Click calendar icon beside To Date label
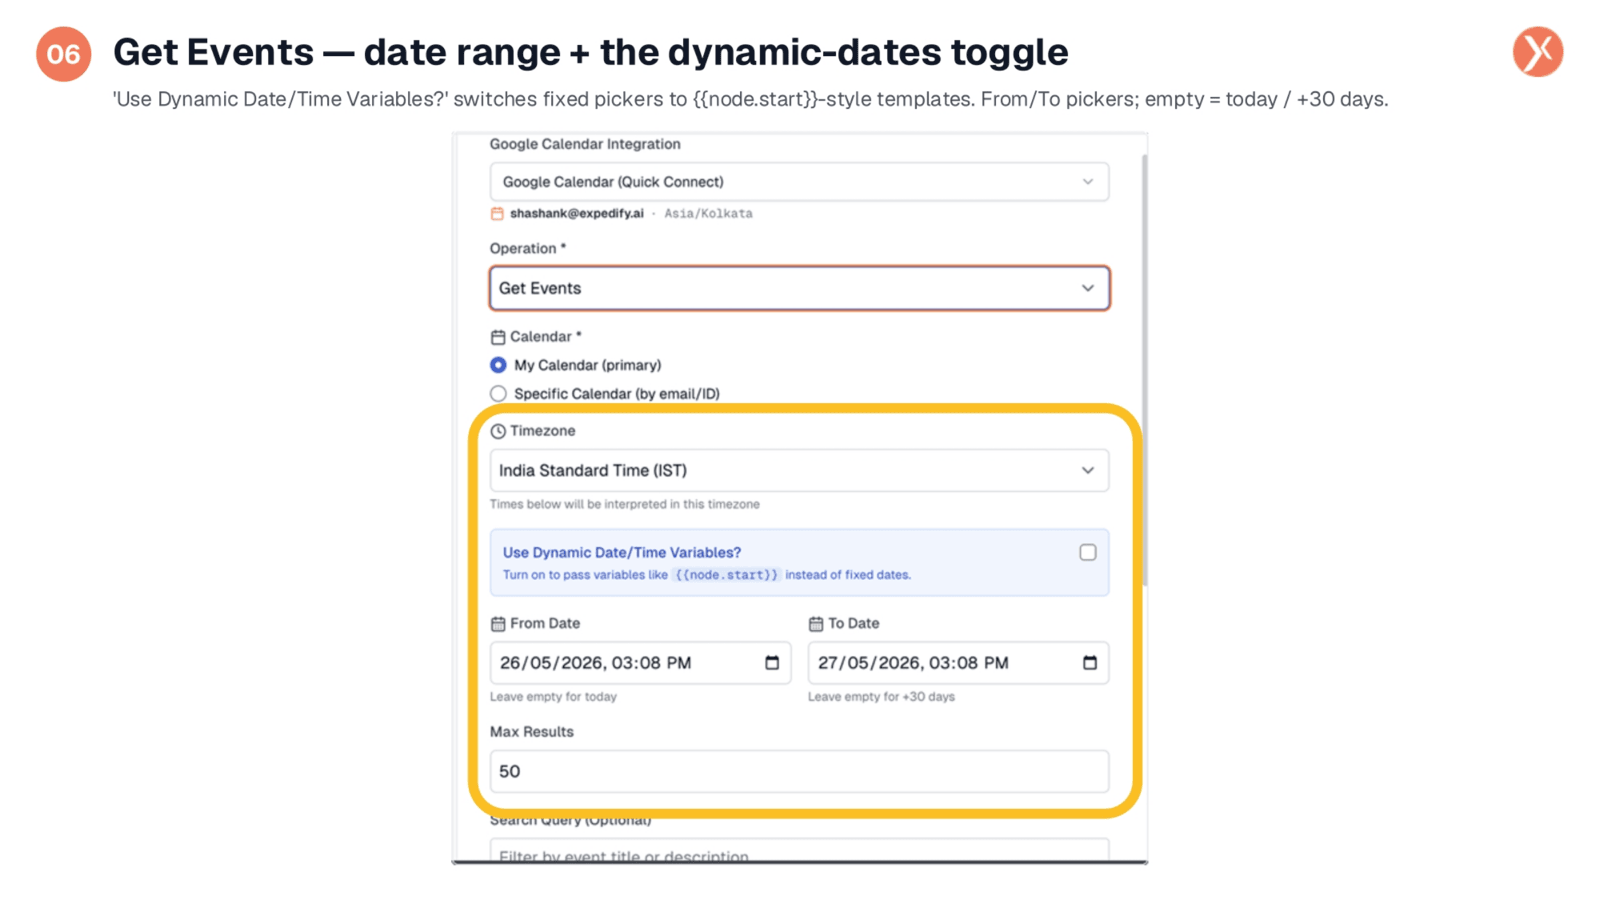1600x900 pixels. [816, 624]
